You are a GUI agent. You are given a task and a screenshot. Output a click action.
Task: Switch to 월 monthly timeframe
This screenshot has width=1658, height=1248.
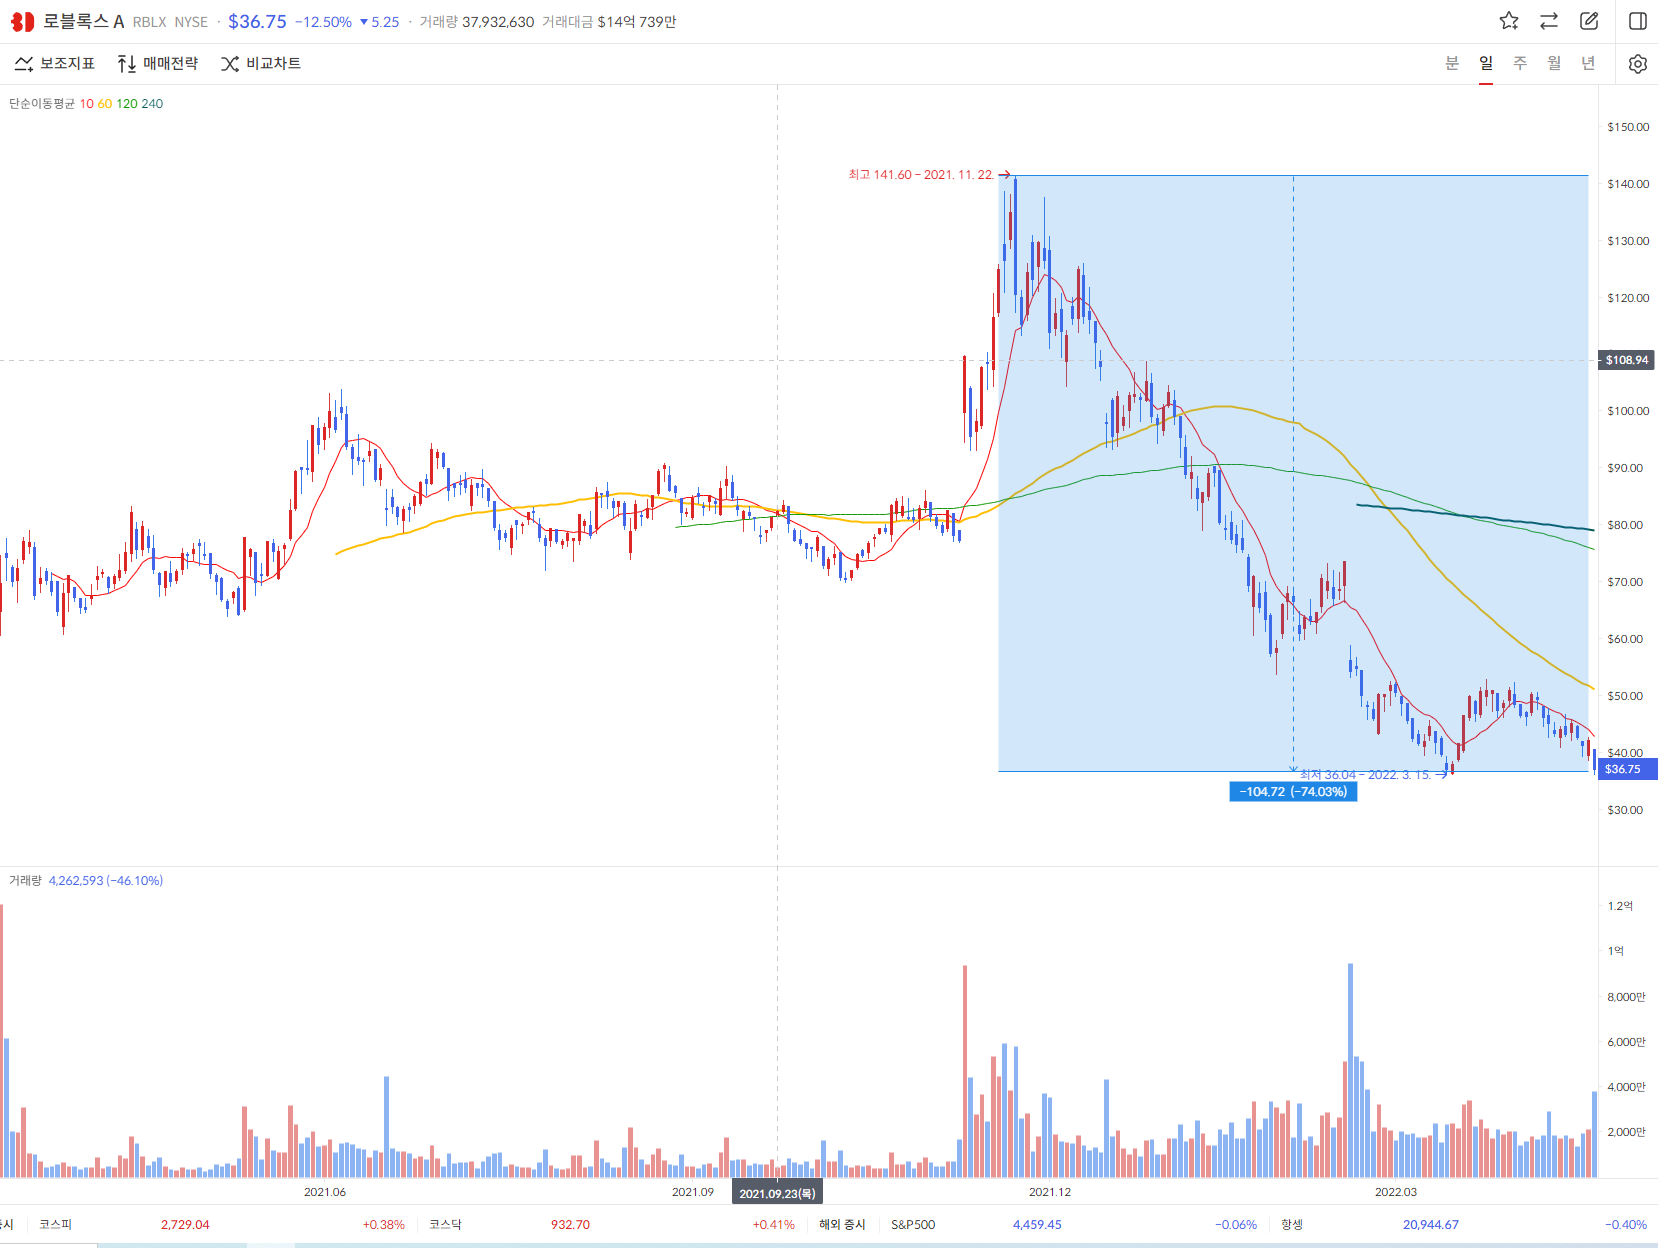tap(1554, 63)
